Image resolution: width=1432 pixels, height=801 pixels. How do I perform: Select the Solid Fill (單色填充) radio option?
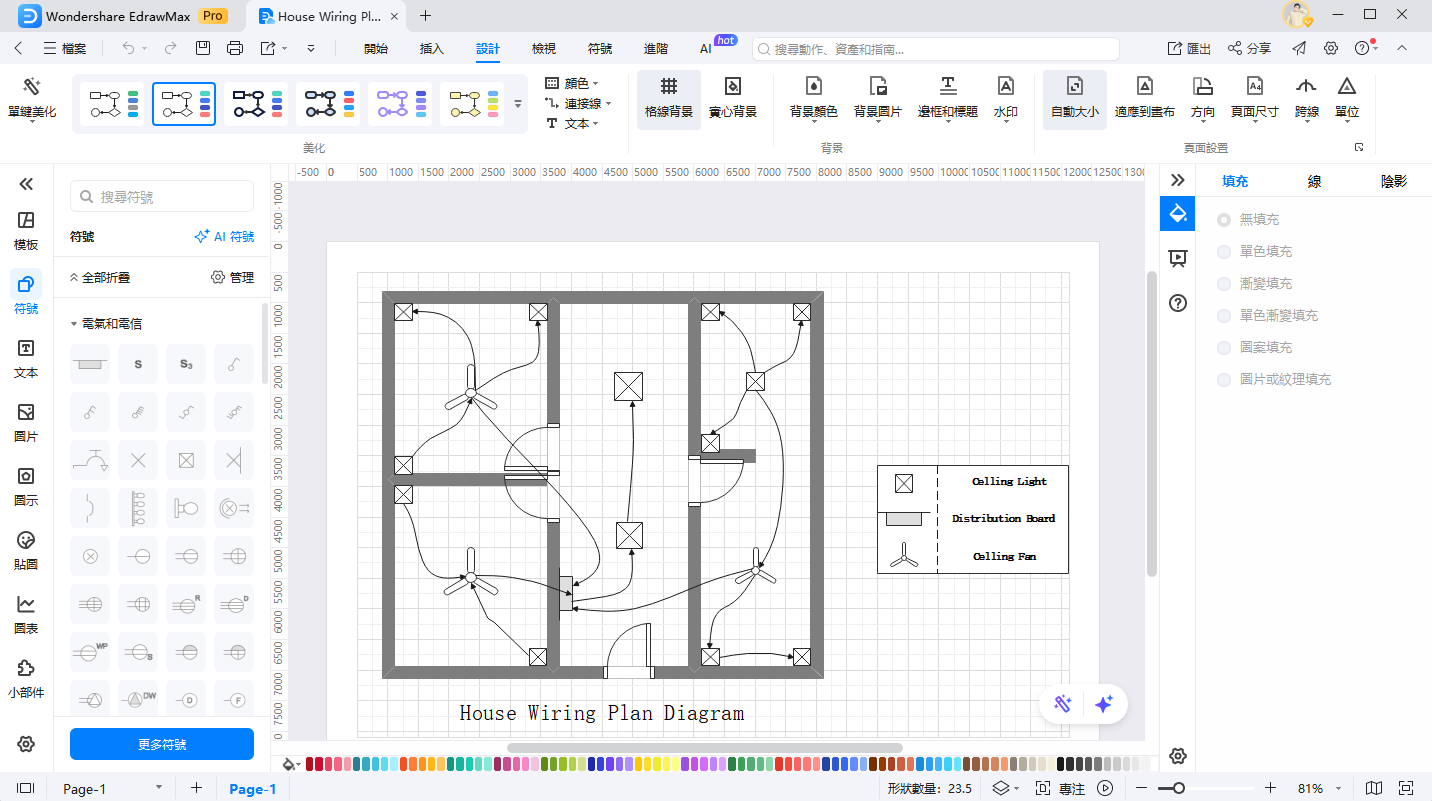point(1224,252)
